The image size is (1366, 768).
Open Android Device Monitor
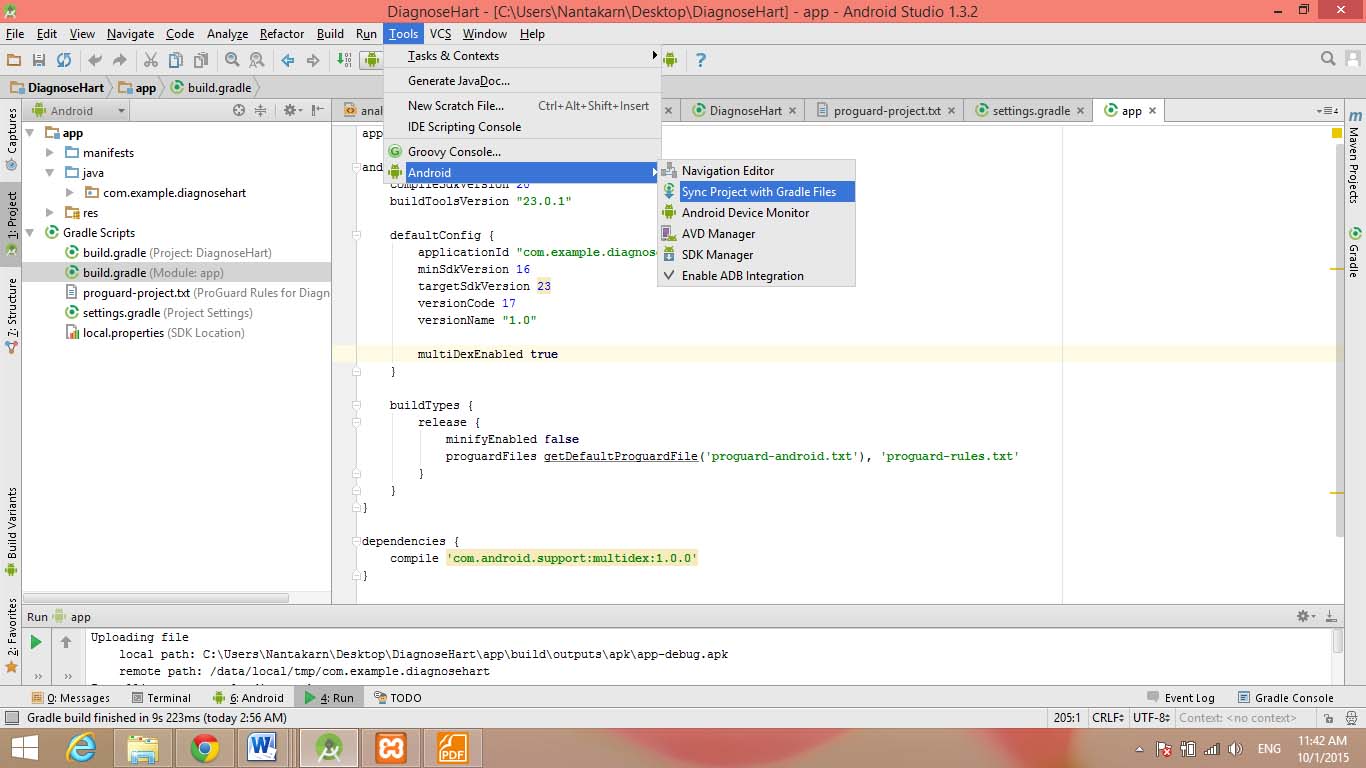756,213
